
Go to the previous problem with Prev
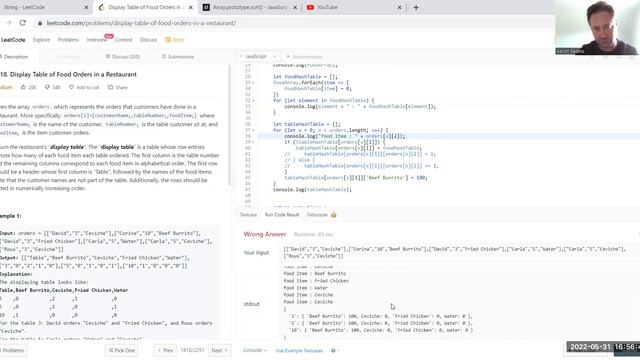click(165, 351)
